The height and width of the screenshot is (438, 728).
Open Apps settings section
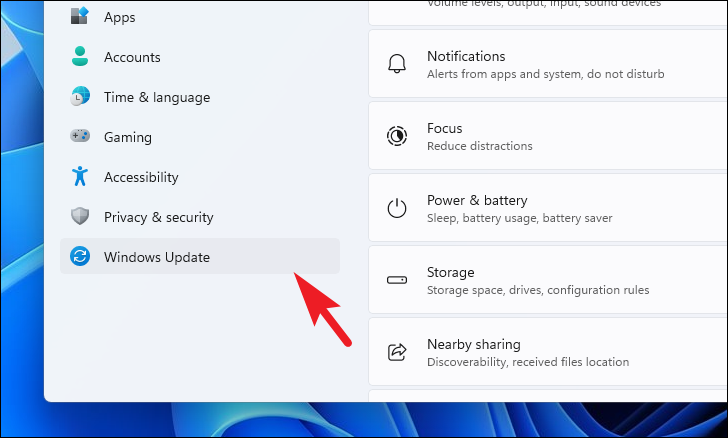coord(200,17)
